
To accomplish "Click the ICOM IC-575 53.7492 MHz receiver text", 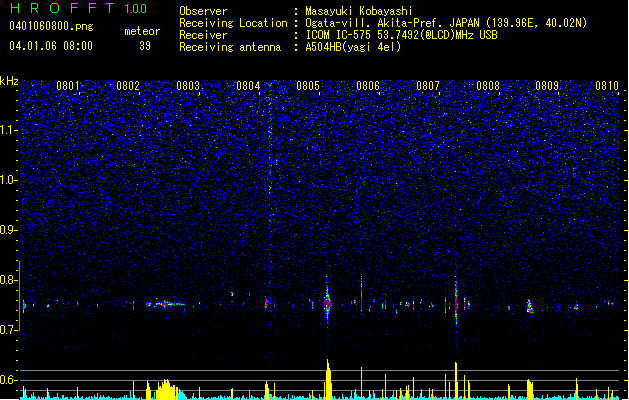I will click(401, 35).
